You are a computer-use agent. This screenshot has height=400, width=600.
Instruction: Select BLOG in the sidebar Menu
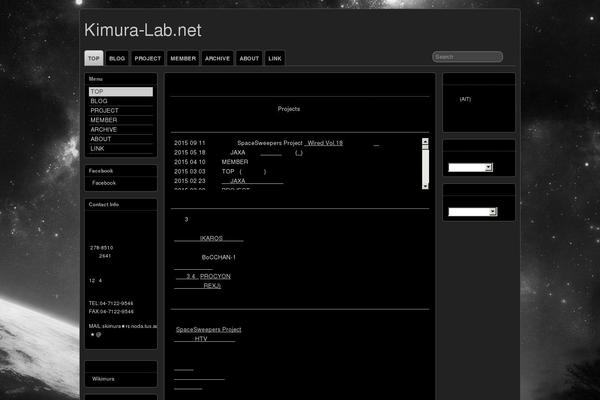point(121,101)
